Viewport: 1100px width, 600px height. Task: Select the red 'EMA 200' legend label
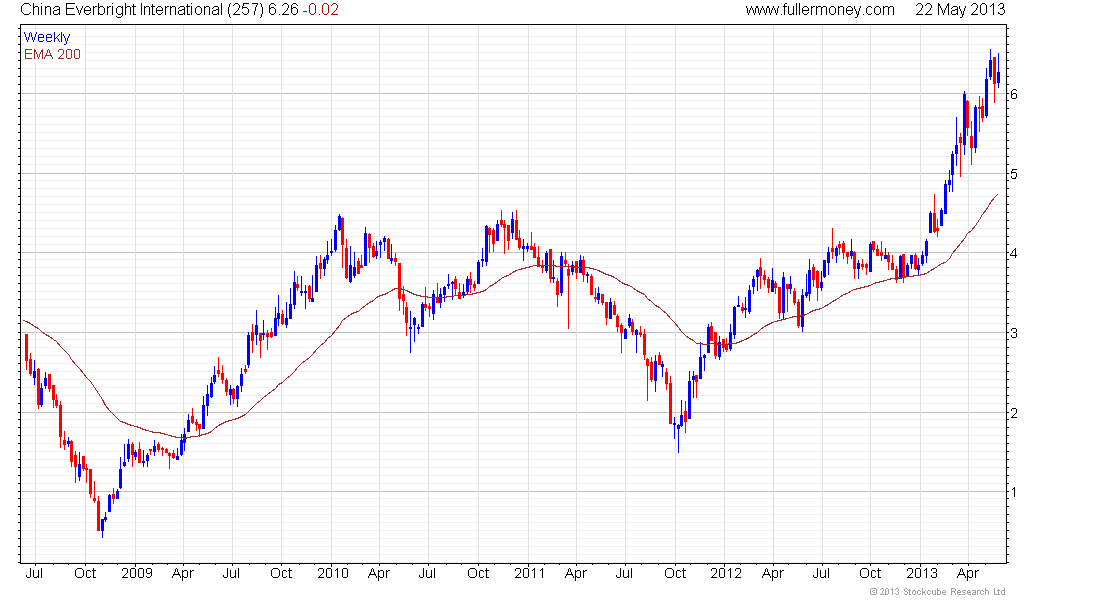[52, 54]
